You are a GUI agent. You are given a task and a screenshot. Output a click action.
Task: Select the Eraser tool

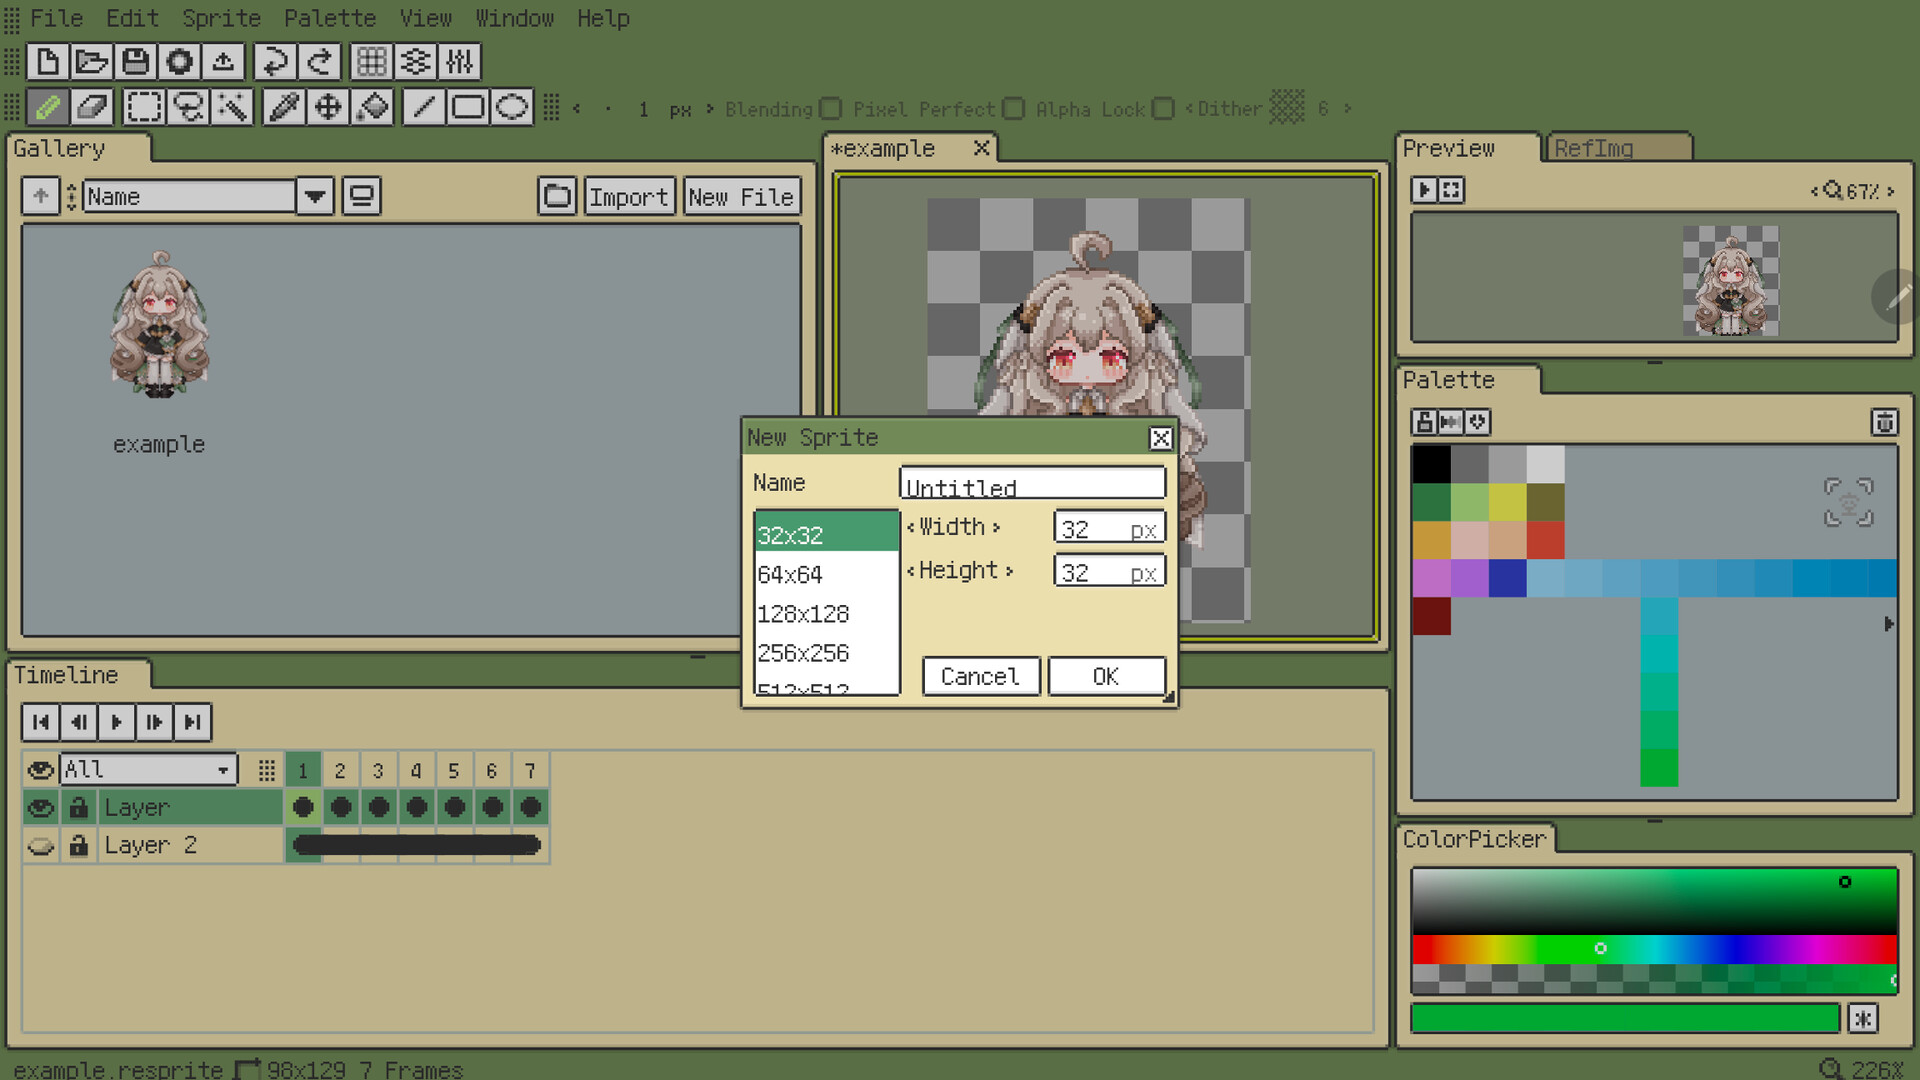coord(92,106)
